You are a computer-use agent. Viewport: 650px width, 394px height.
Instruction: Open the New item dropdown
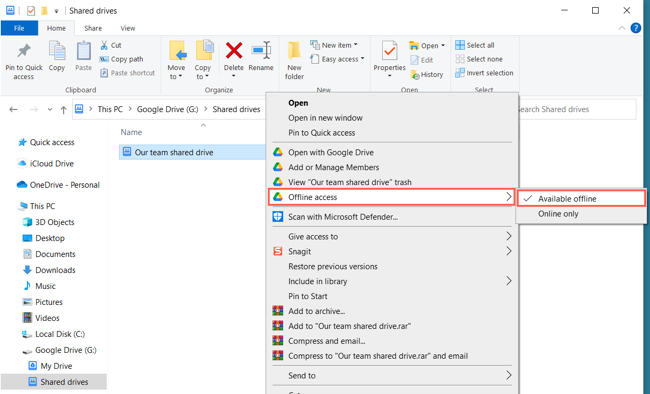click(334, 45)
